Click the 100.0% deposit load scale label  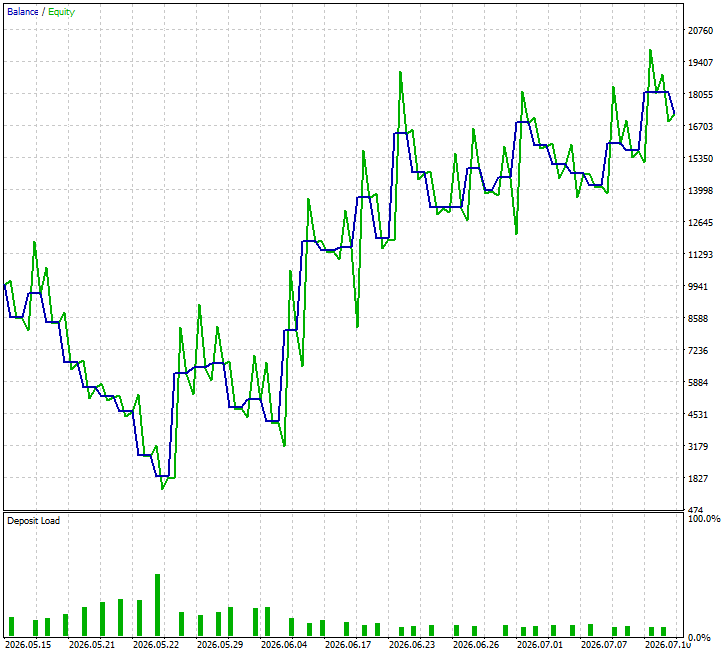704,519
